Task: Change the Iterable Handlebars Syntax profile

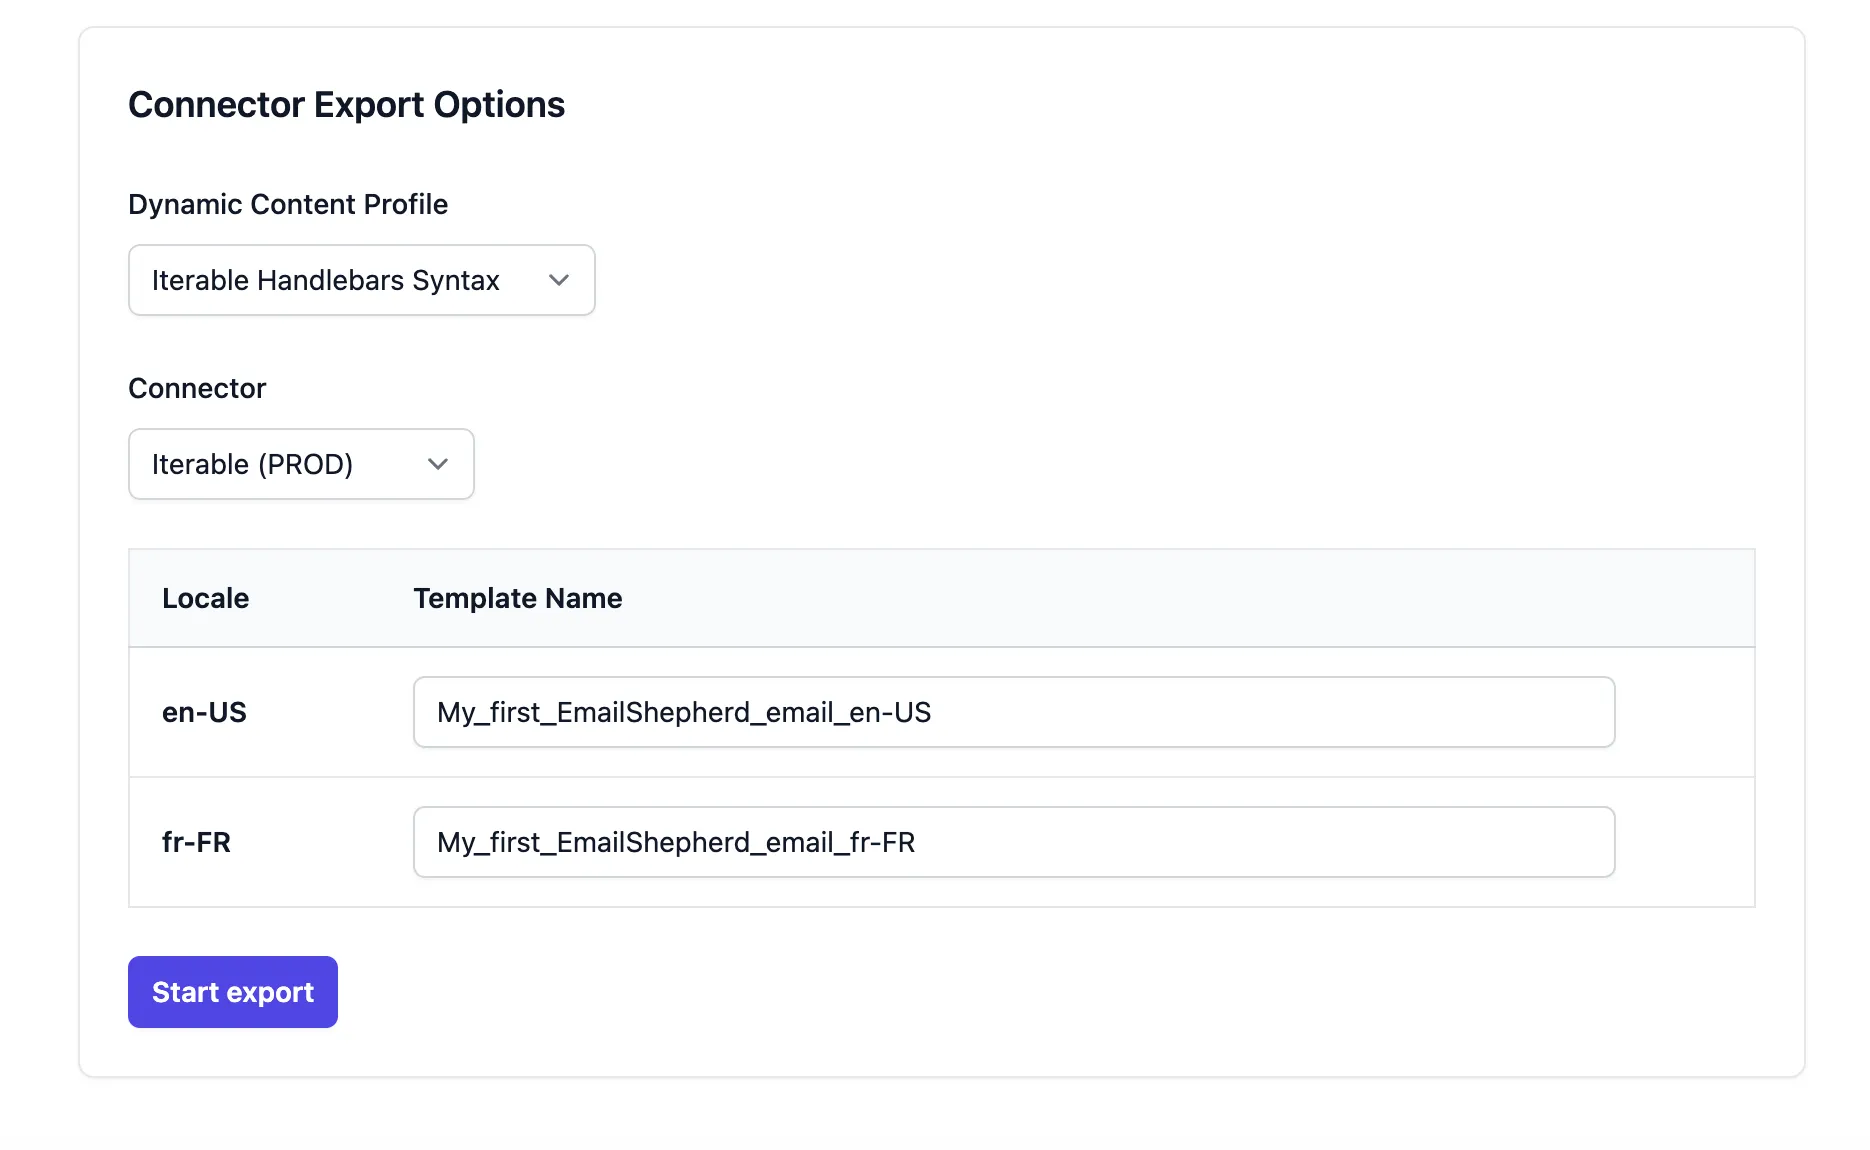Action: click(360, 280)
